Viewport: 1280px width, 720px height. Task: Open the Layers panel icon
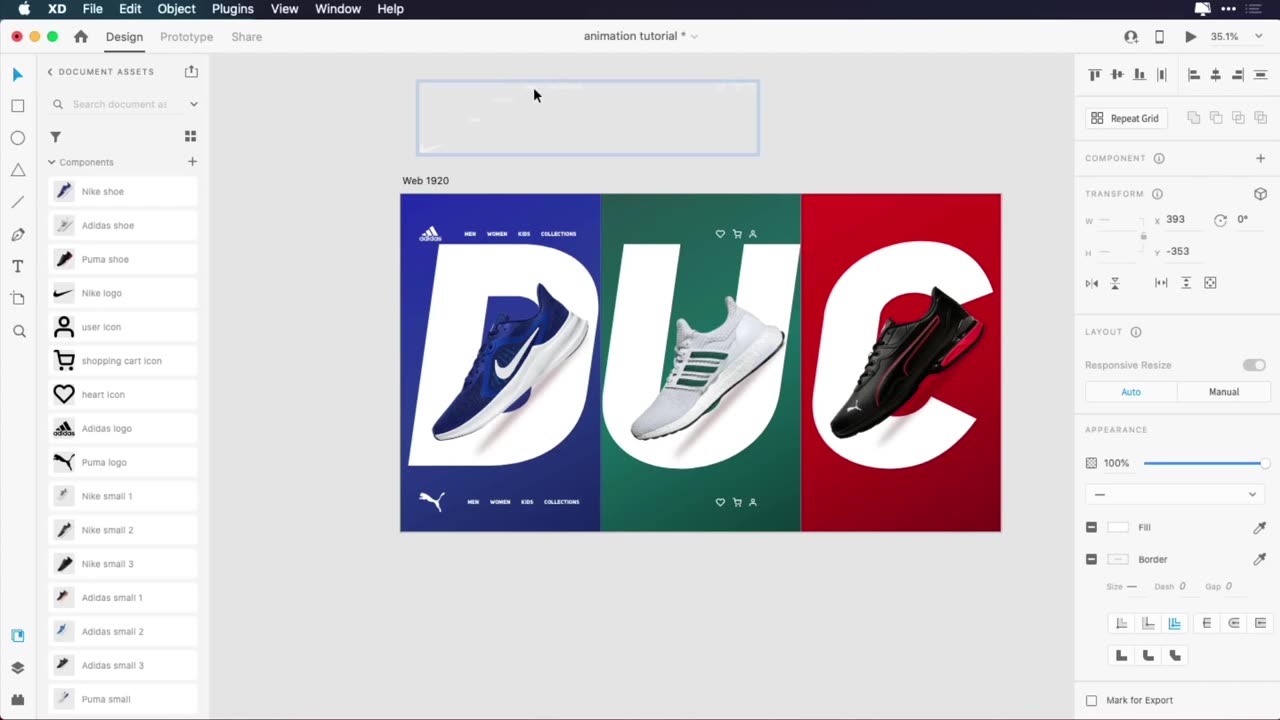tap(17, 668)
